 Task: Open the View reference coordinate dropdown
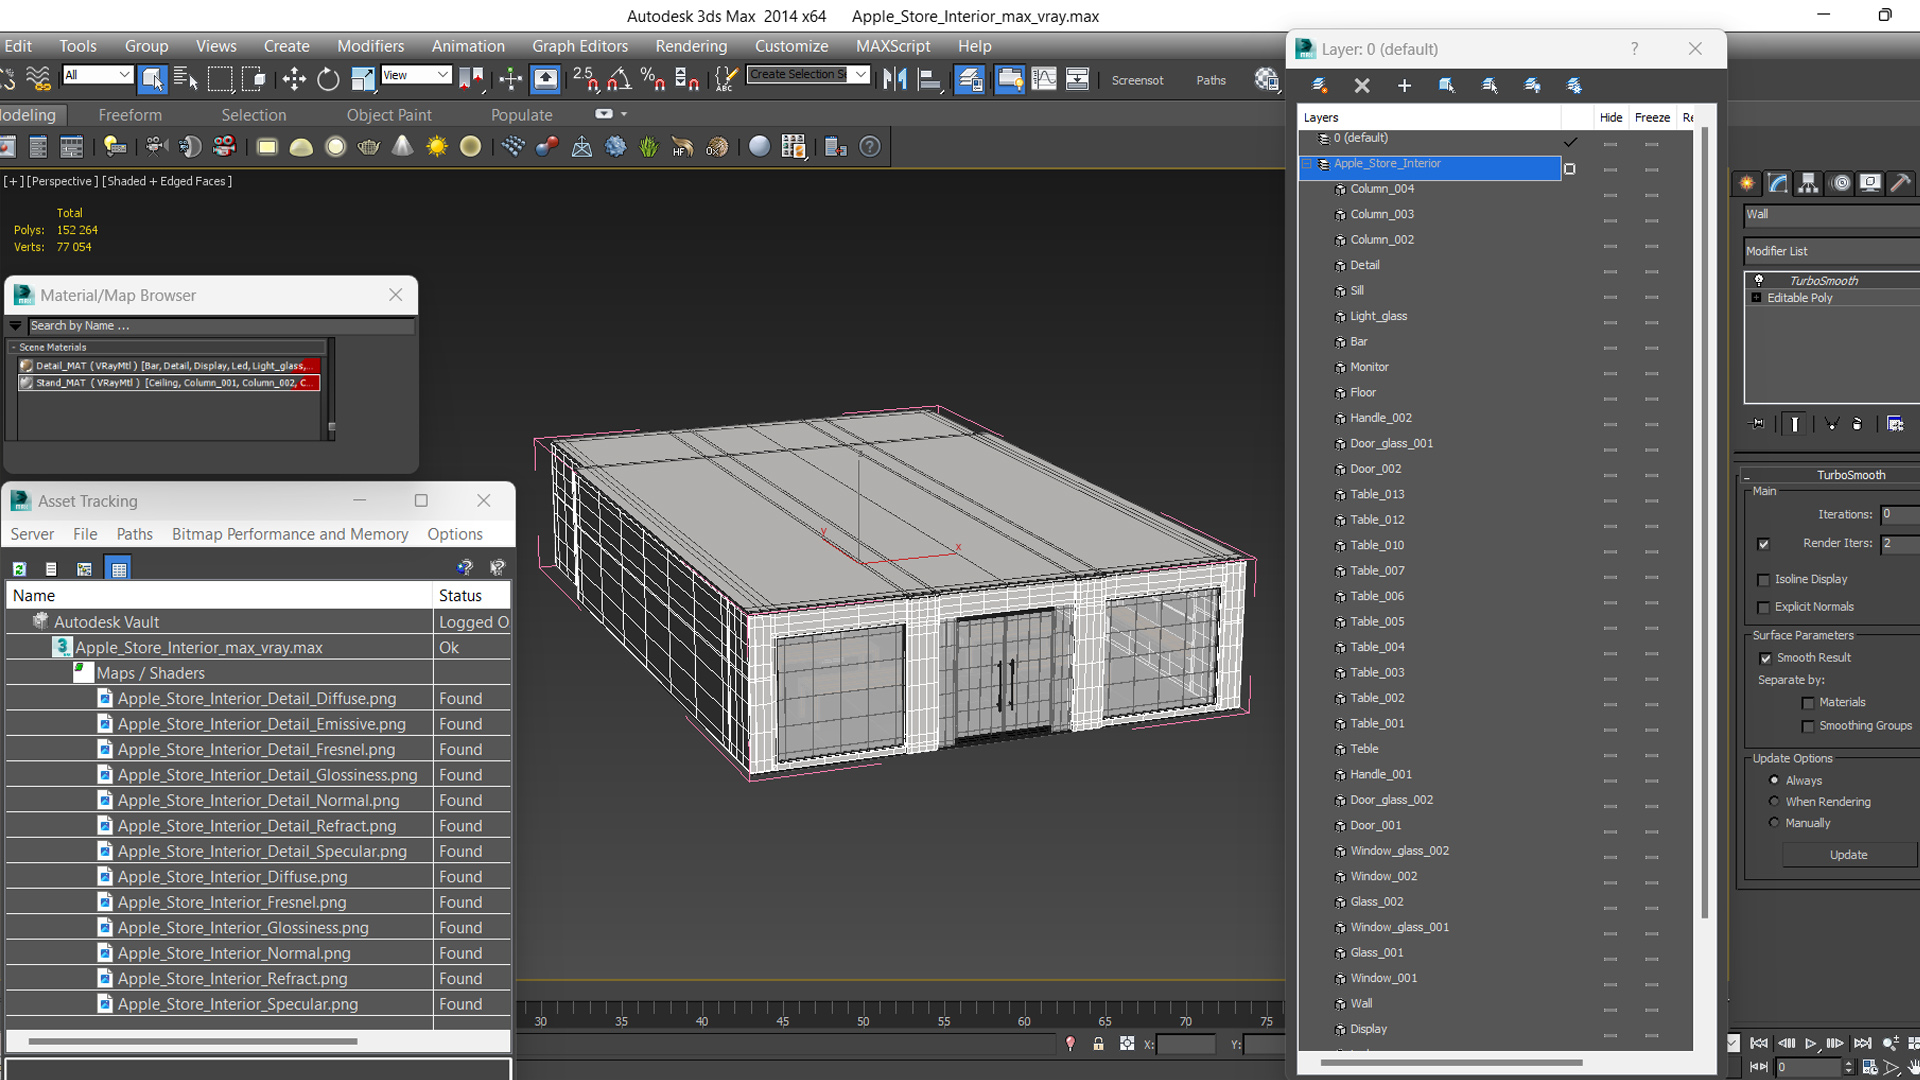tap(416, 75)
